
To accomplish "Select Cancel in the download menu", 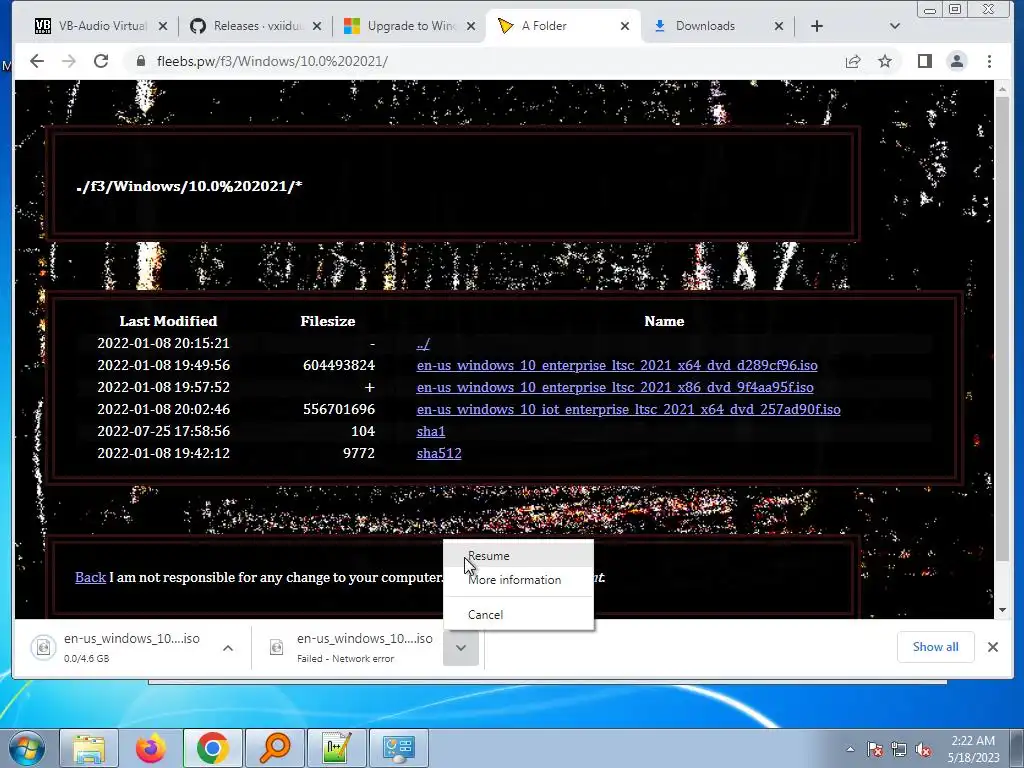I will (519, 615).
